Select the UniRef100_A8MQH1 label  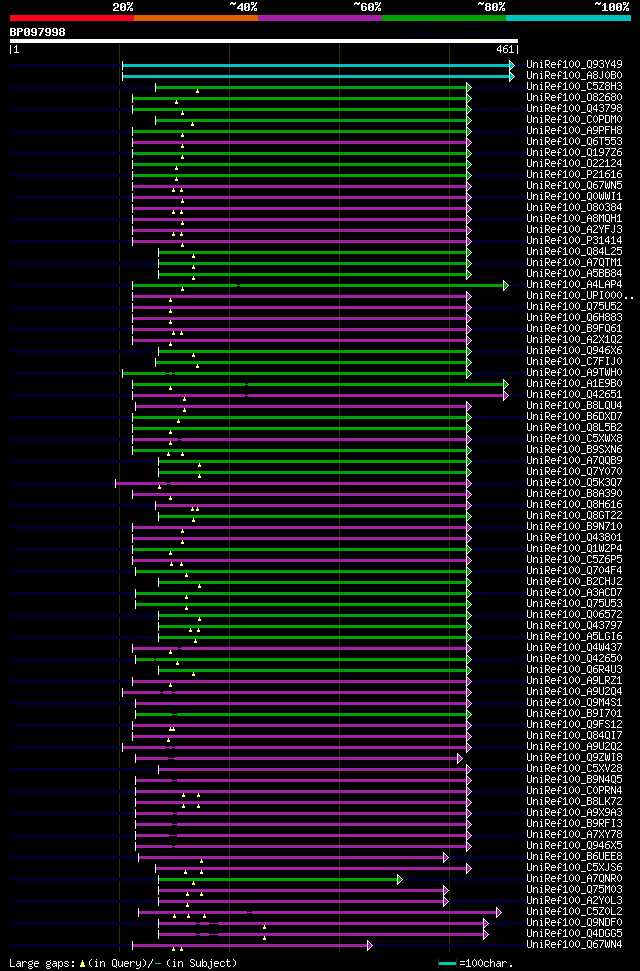pos(574,219)
